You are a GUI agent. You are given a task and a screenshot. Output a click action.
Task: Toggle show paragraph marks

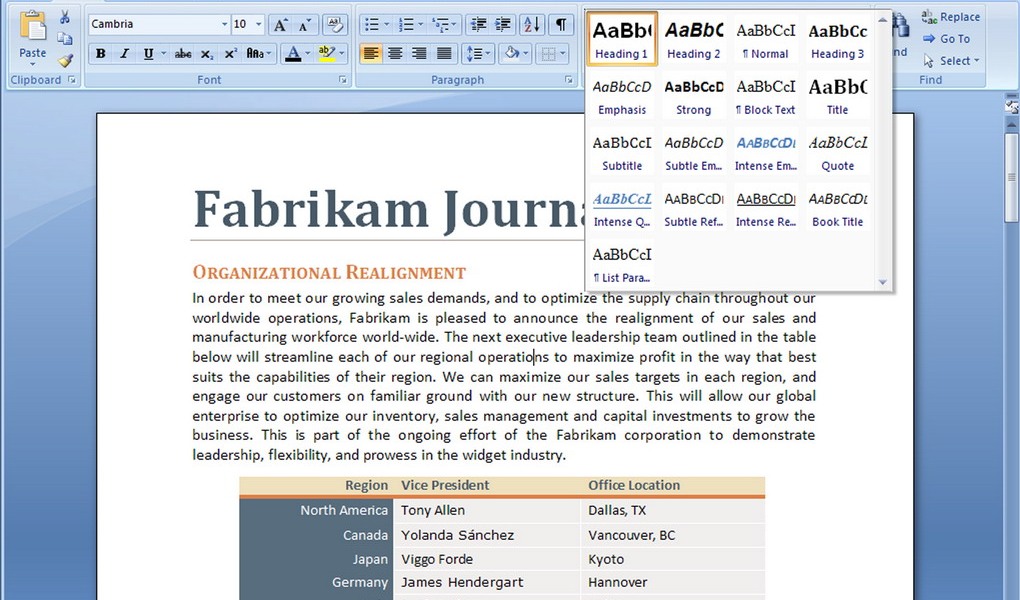[560, 25]
